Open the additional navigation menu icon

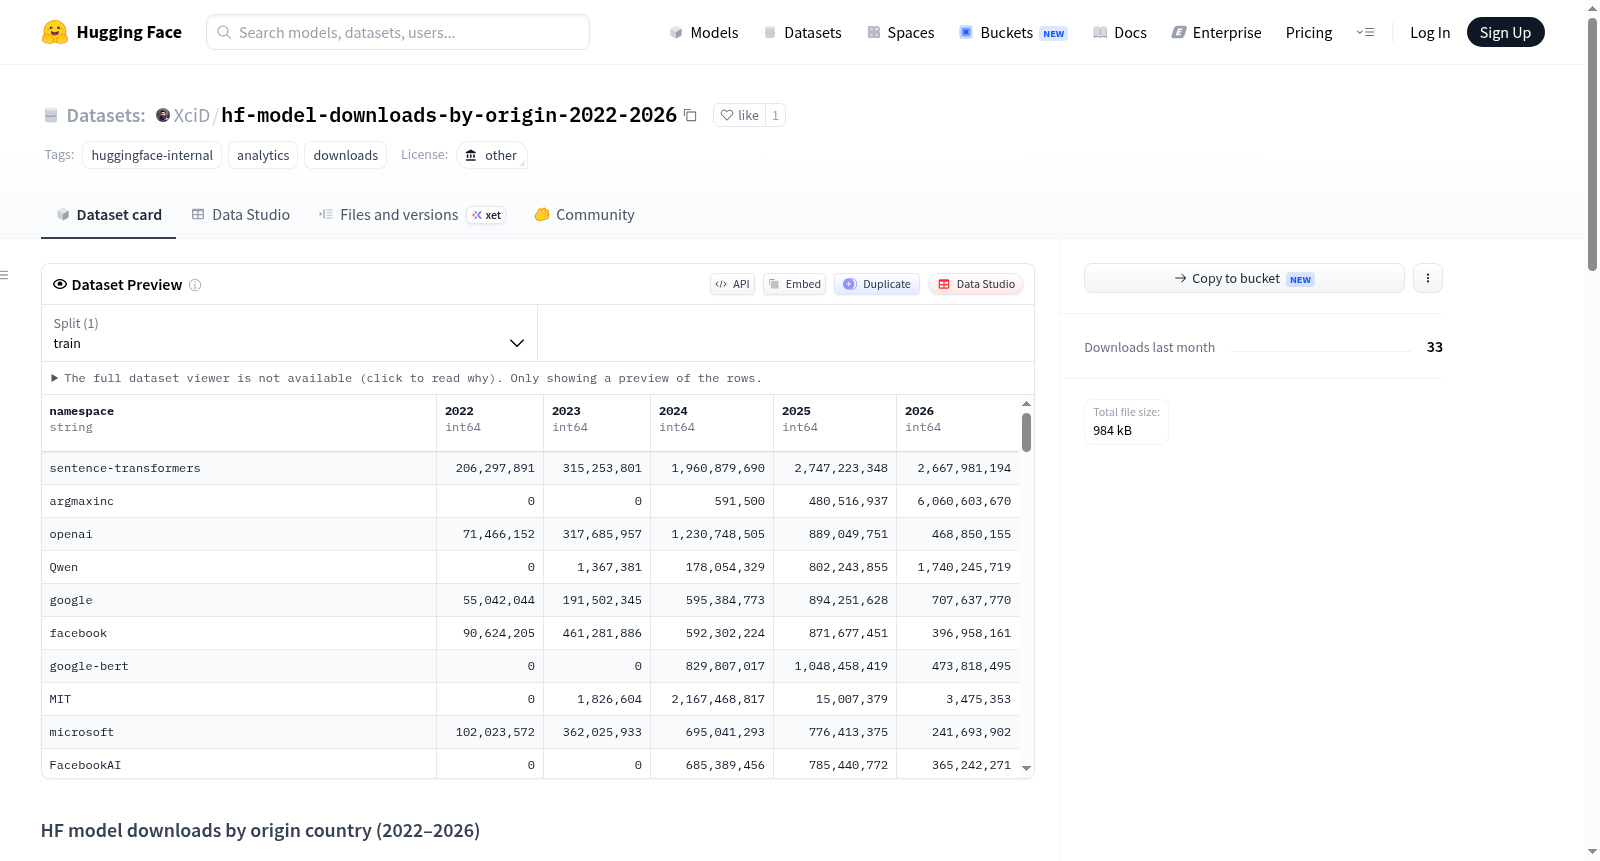(1365, 32)
